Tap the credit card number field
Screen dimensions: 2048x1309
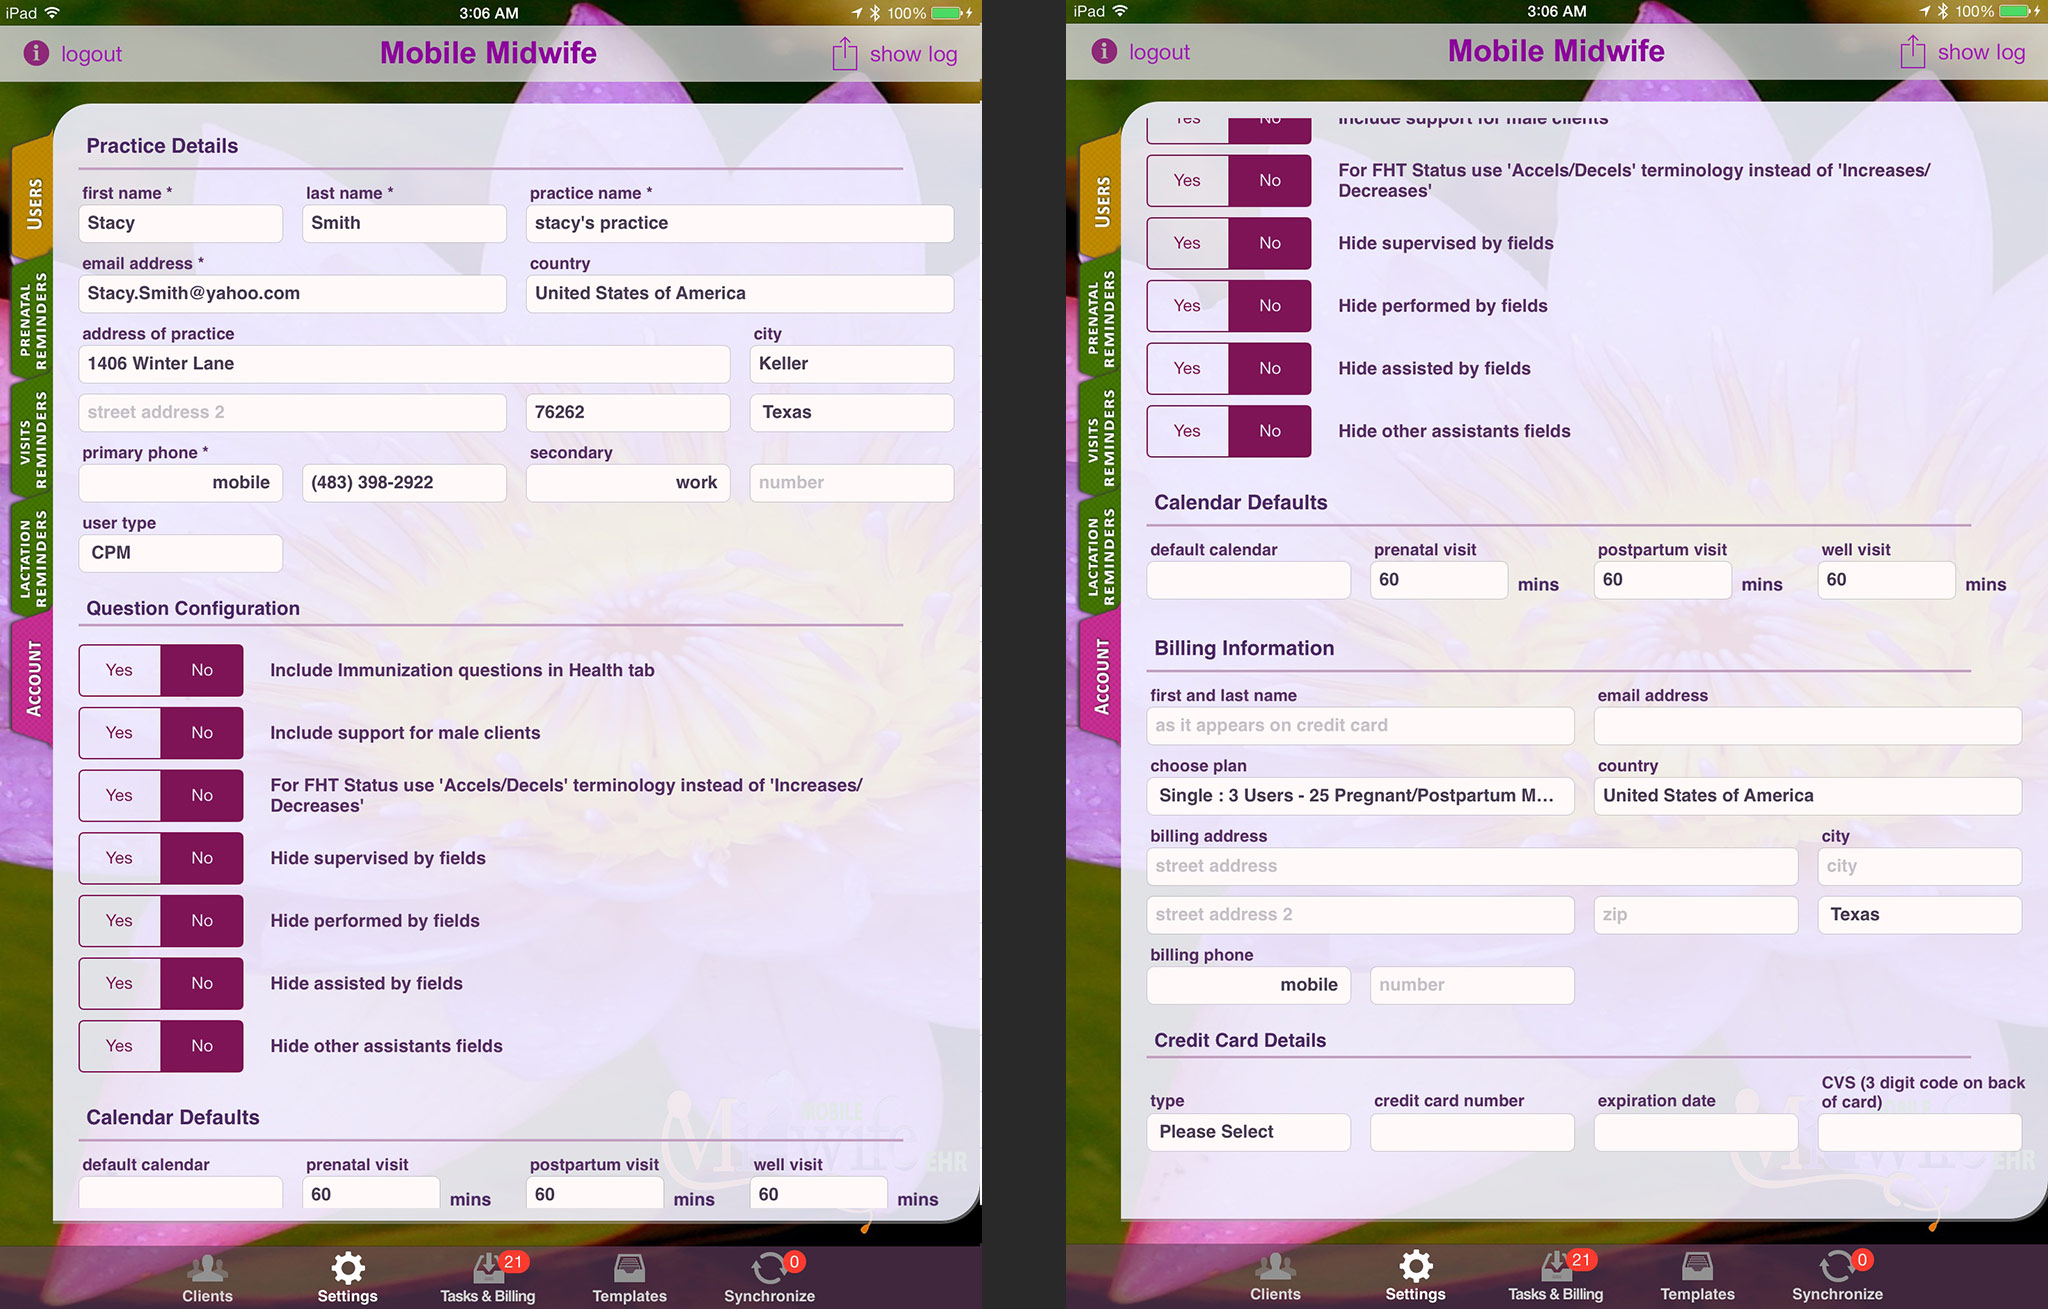click(x=1471, y=1132)
